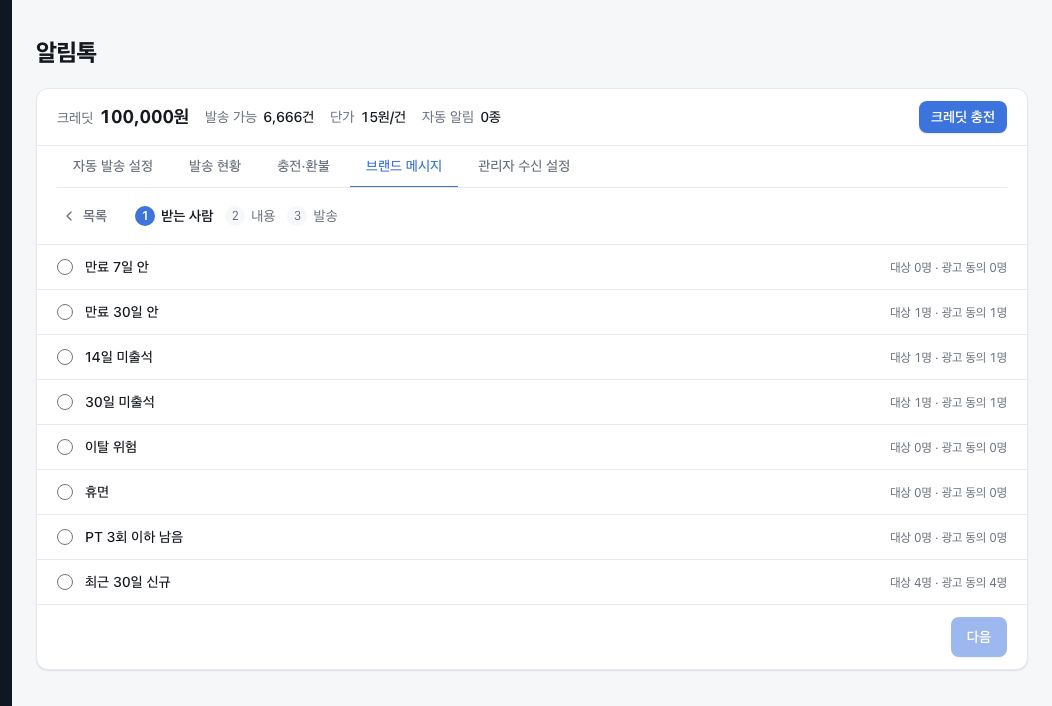This screenshot has height=706, width=1052.
Task: Click the 만료 7일 안 label text
Action: 117,267
